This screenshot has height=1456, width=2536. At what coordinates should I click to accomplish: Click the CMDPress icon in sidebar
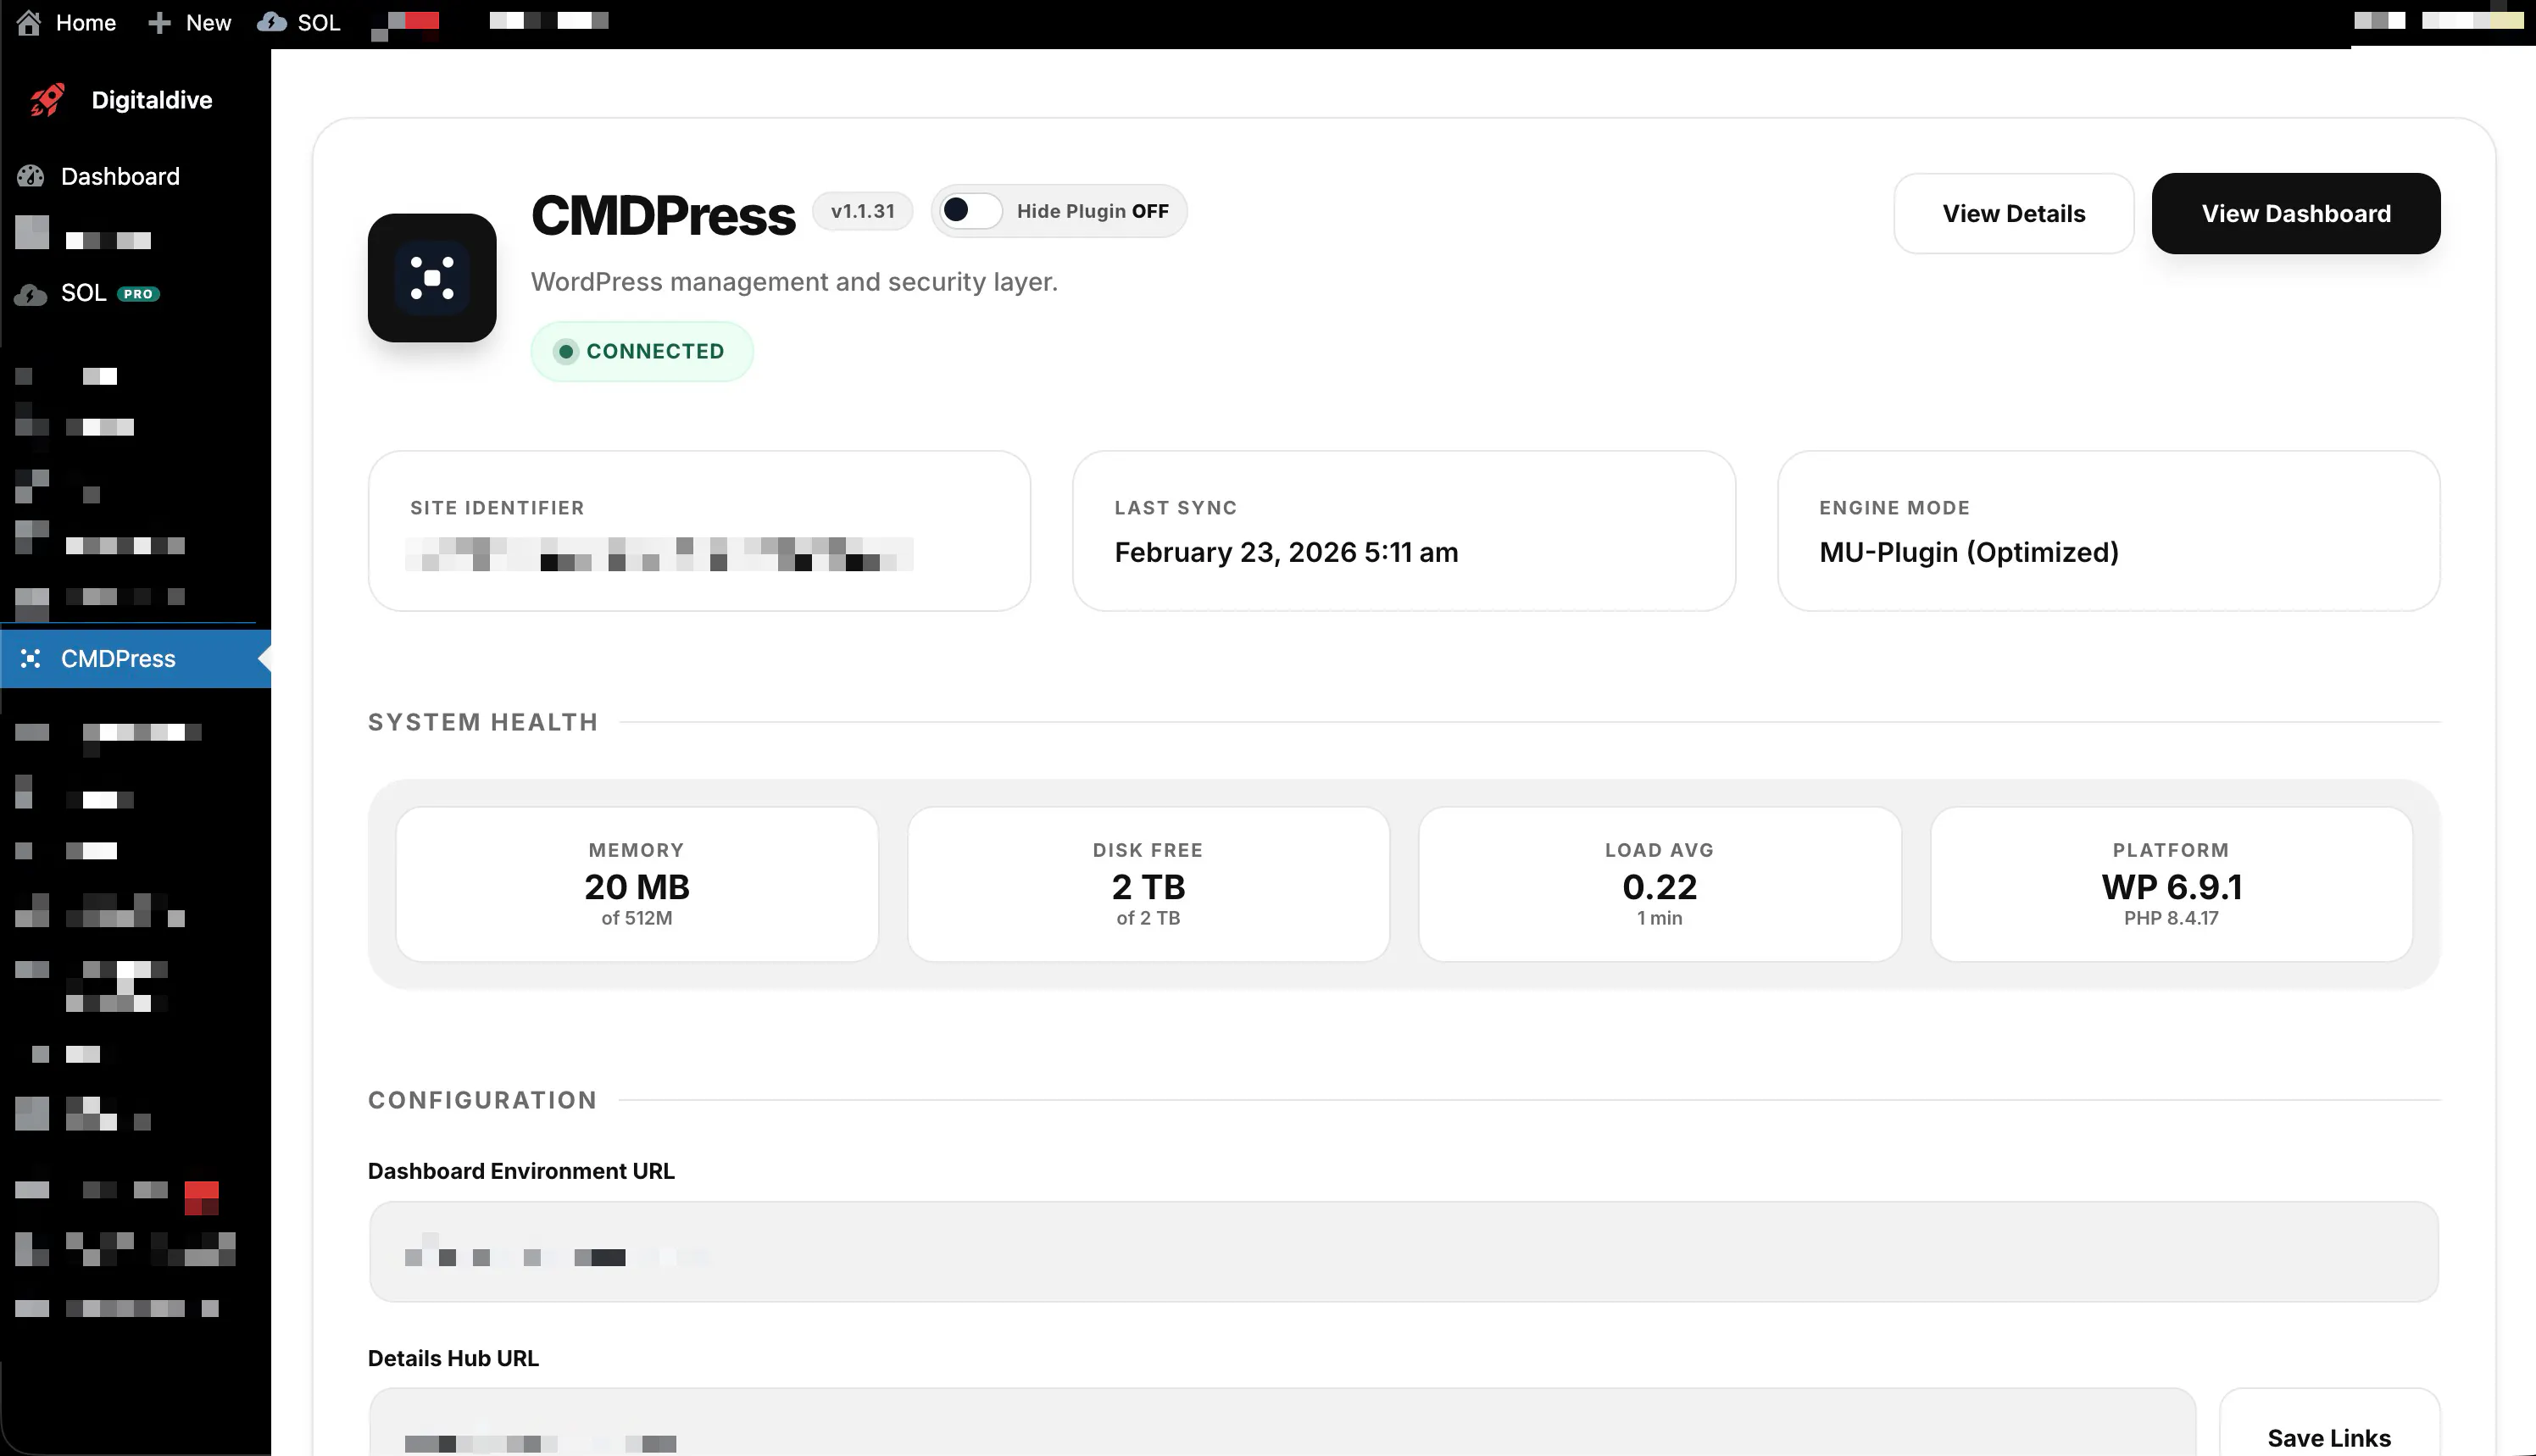coord(31,658)
